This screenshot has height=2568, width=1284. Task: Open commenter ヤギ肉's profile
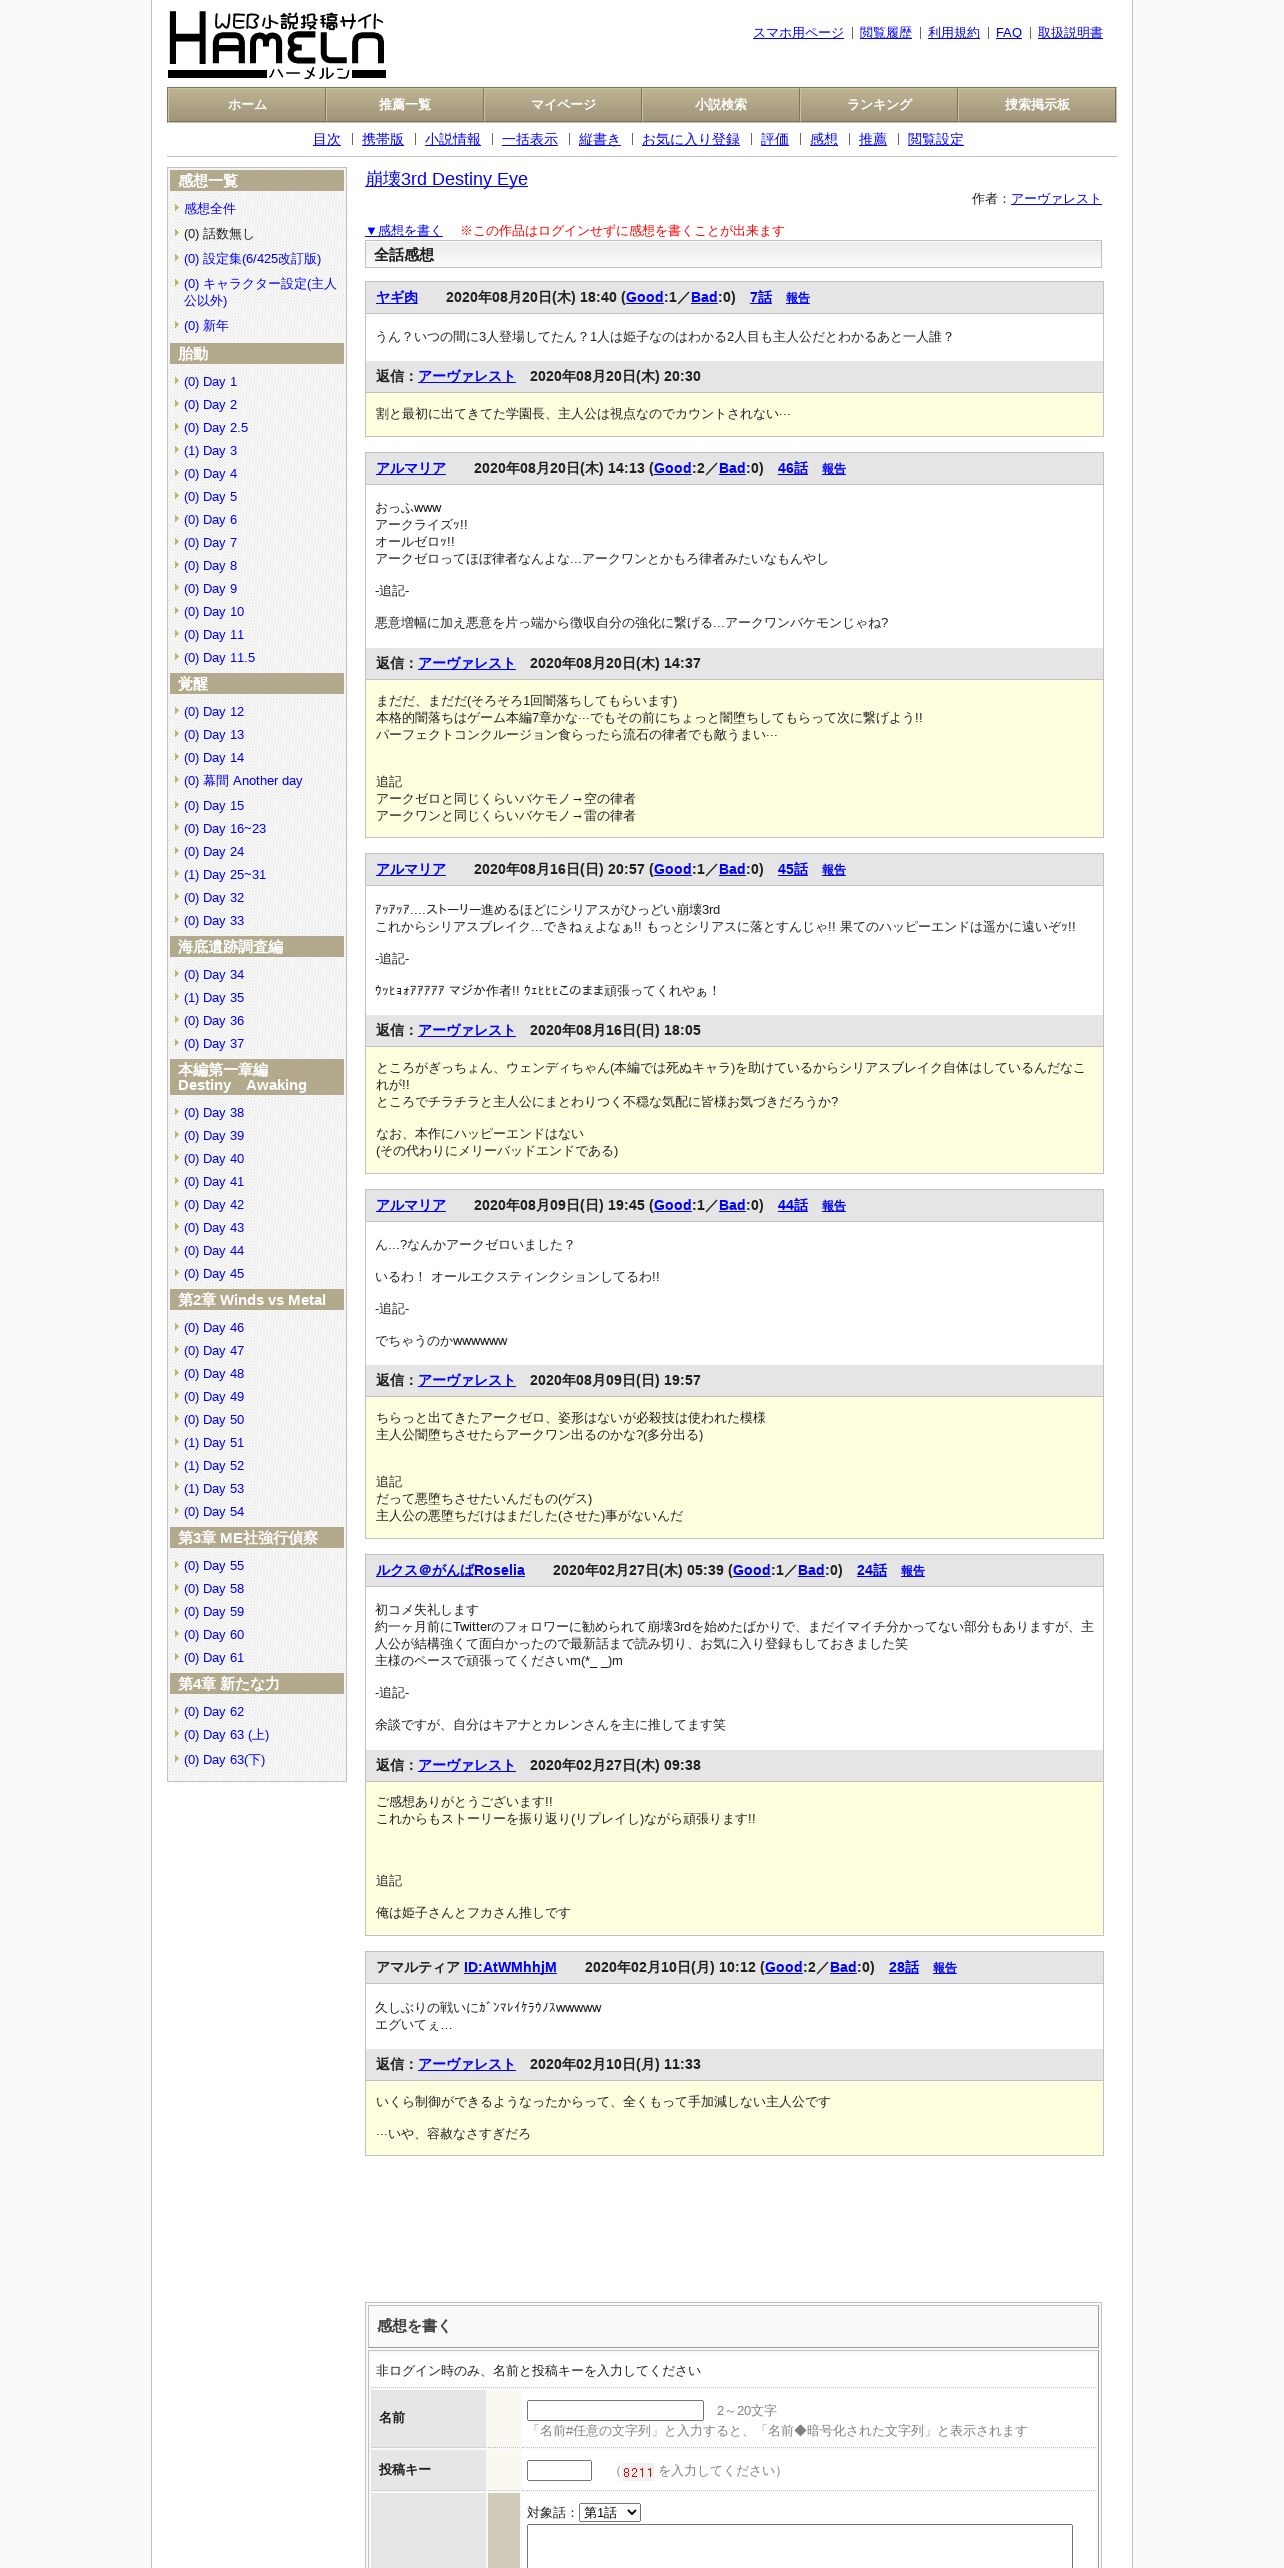click(x=397, y=298)
